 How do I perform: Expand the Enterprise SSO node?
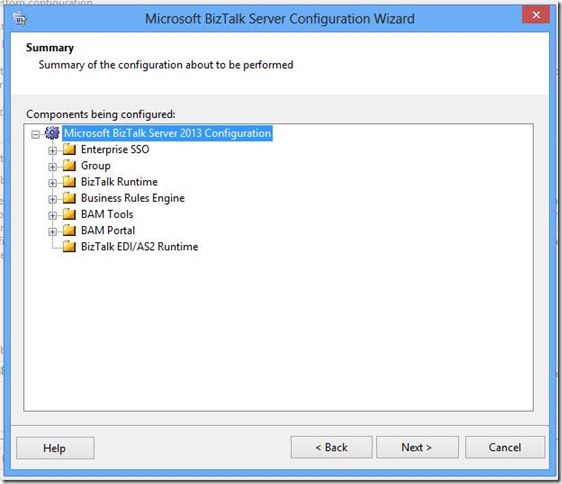pyautogui.click(x=53, y=151)
